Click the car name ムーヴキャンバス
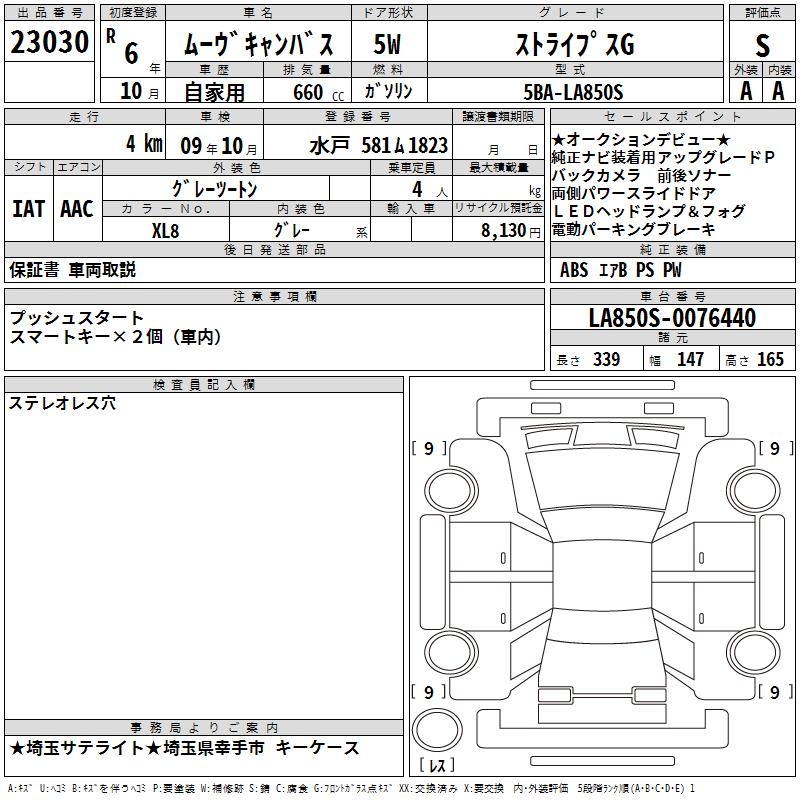This screenshot has height=800, width=800. [x=259, y=46]
